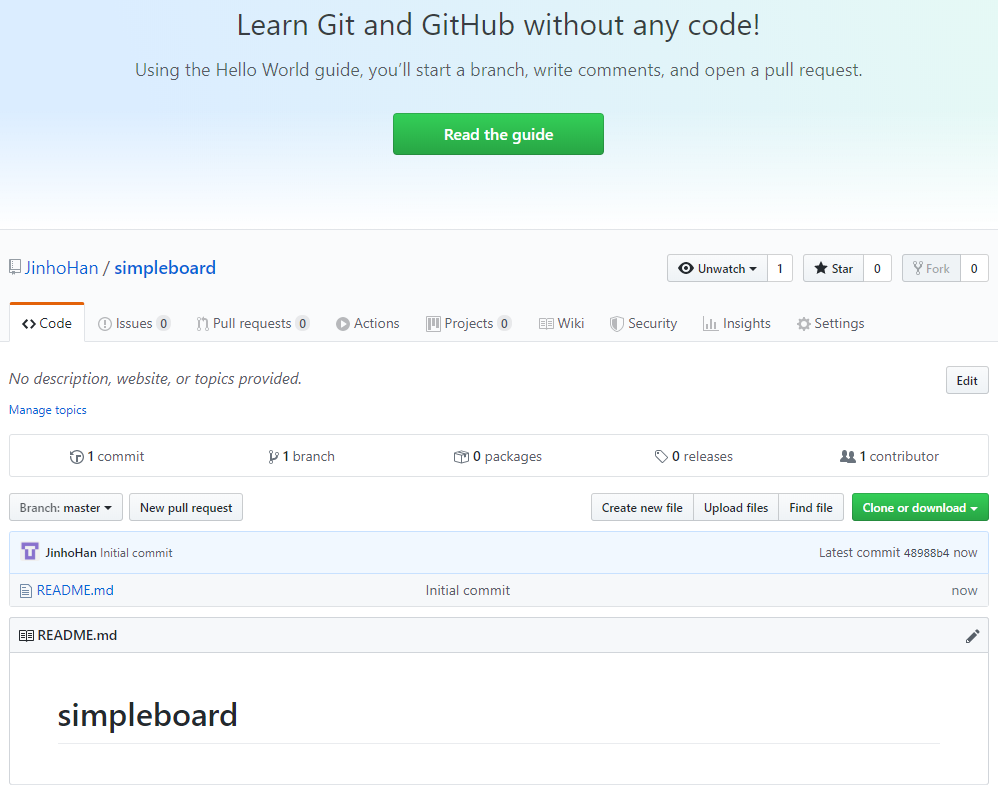Open the JinhoHan owner profile link
This screenshot has width=998, height=791.
pos(61,268)
